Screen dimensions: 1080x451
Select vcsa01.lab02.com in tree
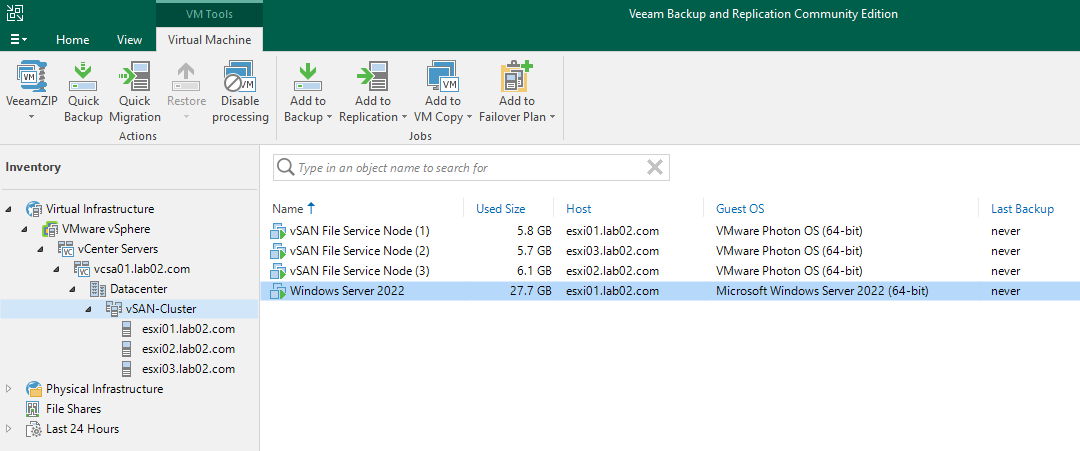(142, 269)
